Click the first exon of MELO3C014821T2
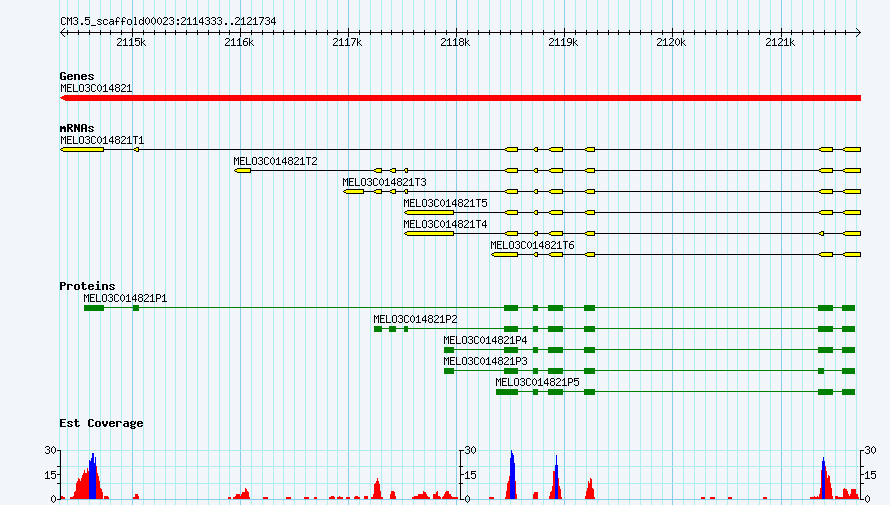Screen dimensions: 890x505 (242, 171)
